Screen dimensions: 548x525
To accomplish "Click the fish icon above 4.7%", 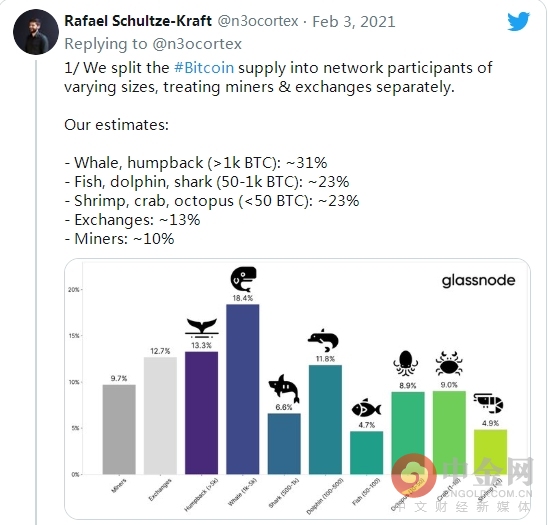I will (x=366, y=408).
